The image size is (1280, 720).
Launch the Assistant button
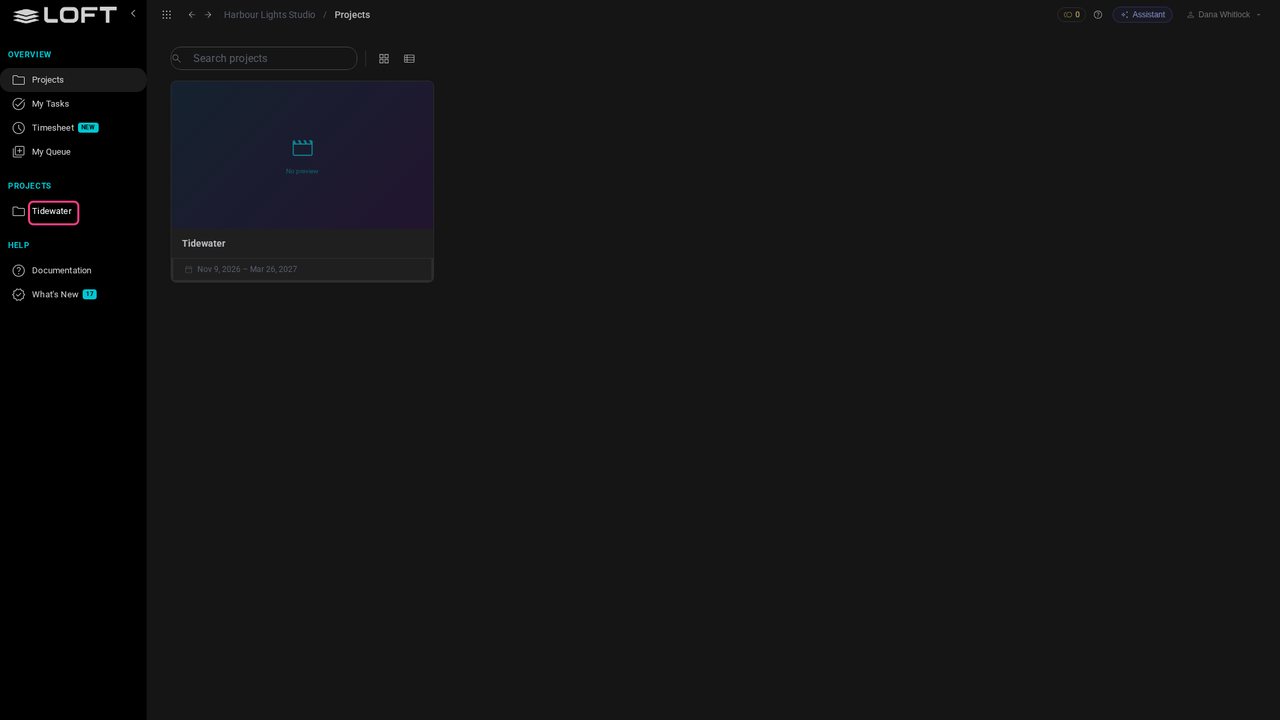coord(1143,15)
